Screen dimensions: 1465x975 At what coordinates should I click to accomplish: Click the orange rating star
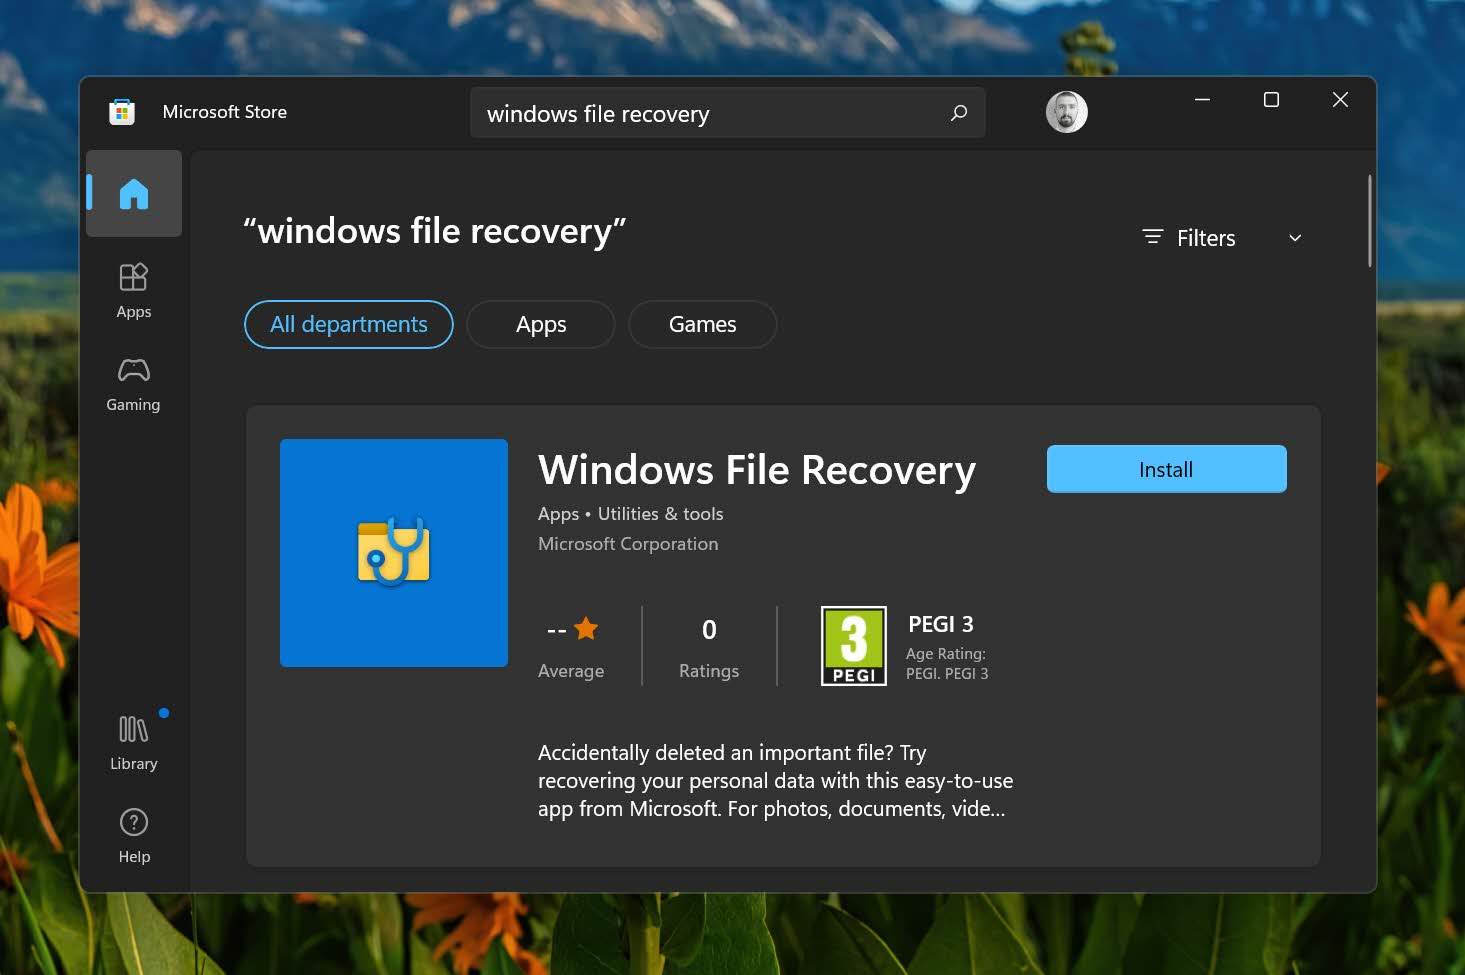[x=586, y=629]
